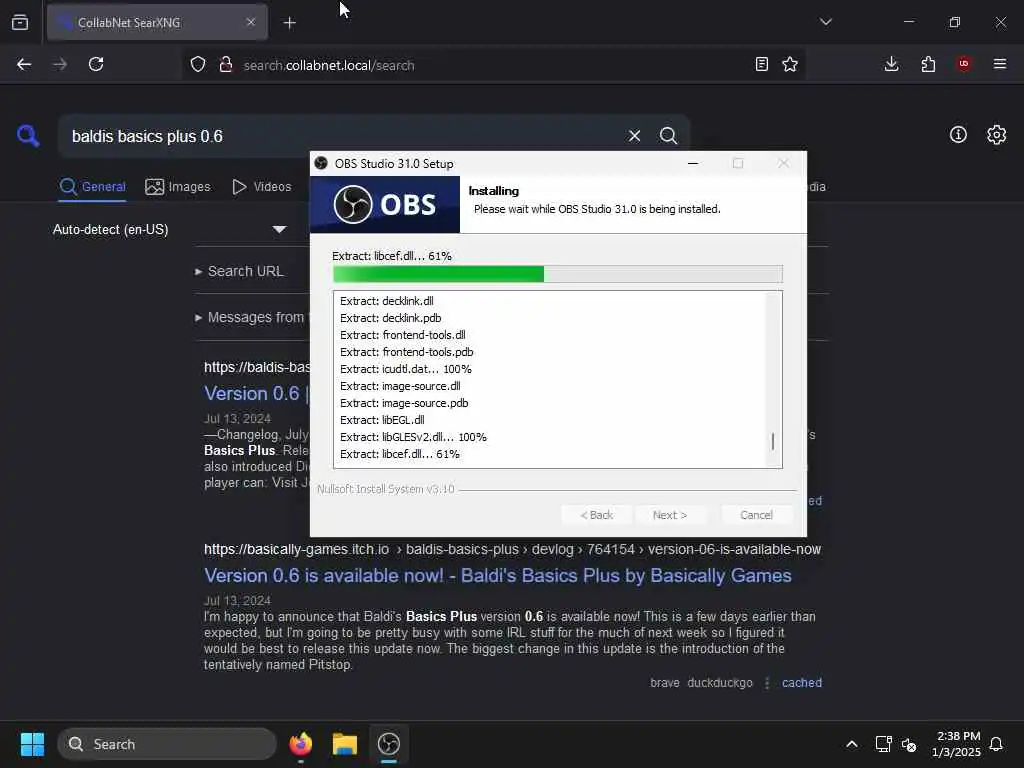Open the cached link of the second result
This screenshot has width=1024, height=768.
[x=802, y=682]
